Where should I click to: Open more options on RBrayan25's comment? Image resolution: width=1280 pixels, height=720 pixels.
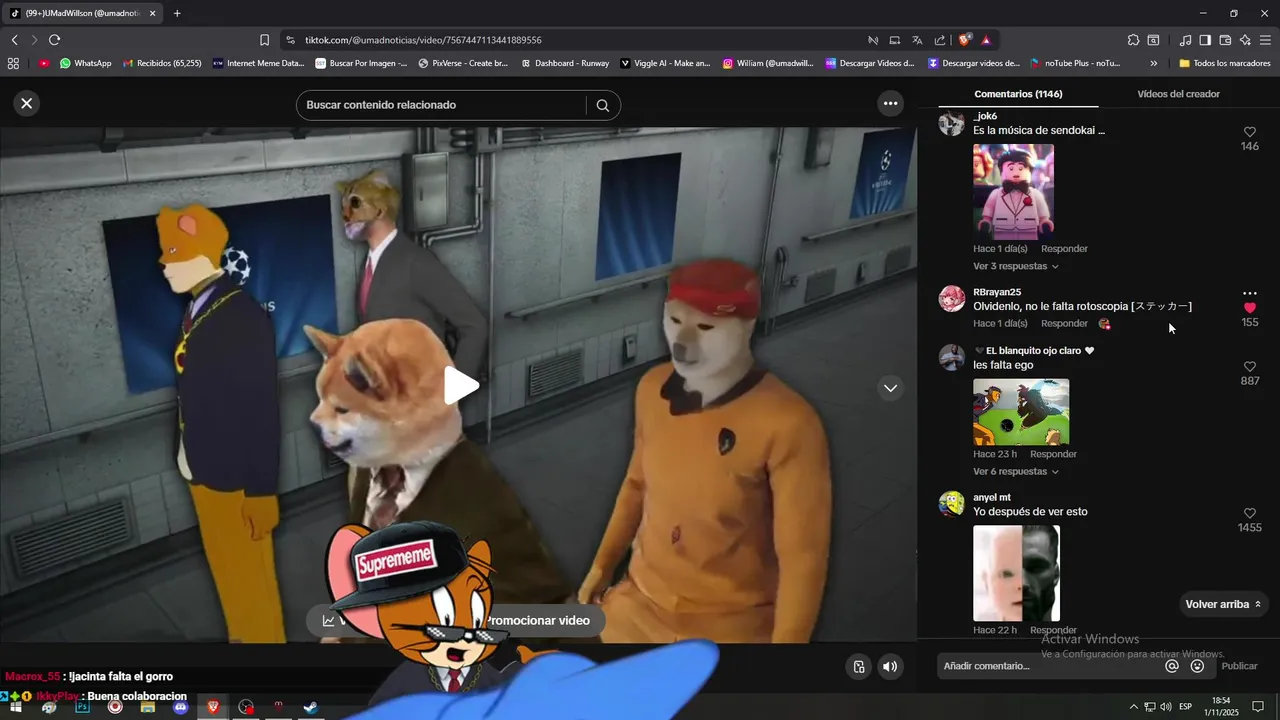point(1249,293)
